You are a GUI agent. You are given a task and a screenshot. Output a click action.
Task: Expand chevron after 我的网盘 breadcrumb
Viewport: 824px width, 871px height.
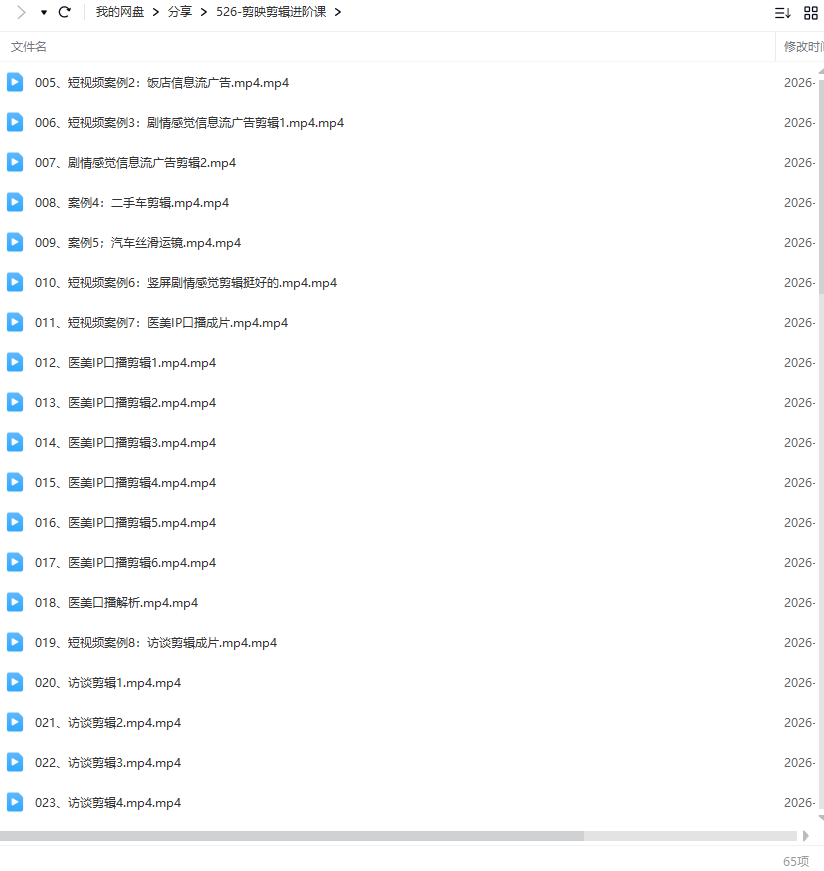tap(155, 12)
